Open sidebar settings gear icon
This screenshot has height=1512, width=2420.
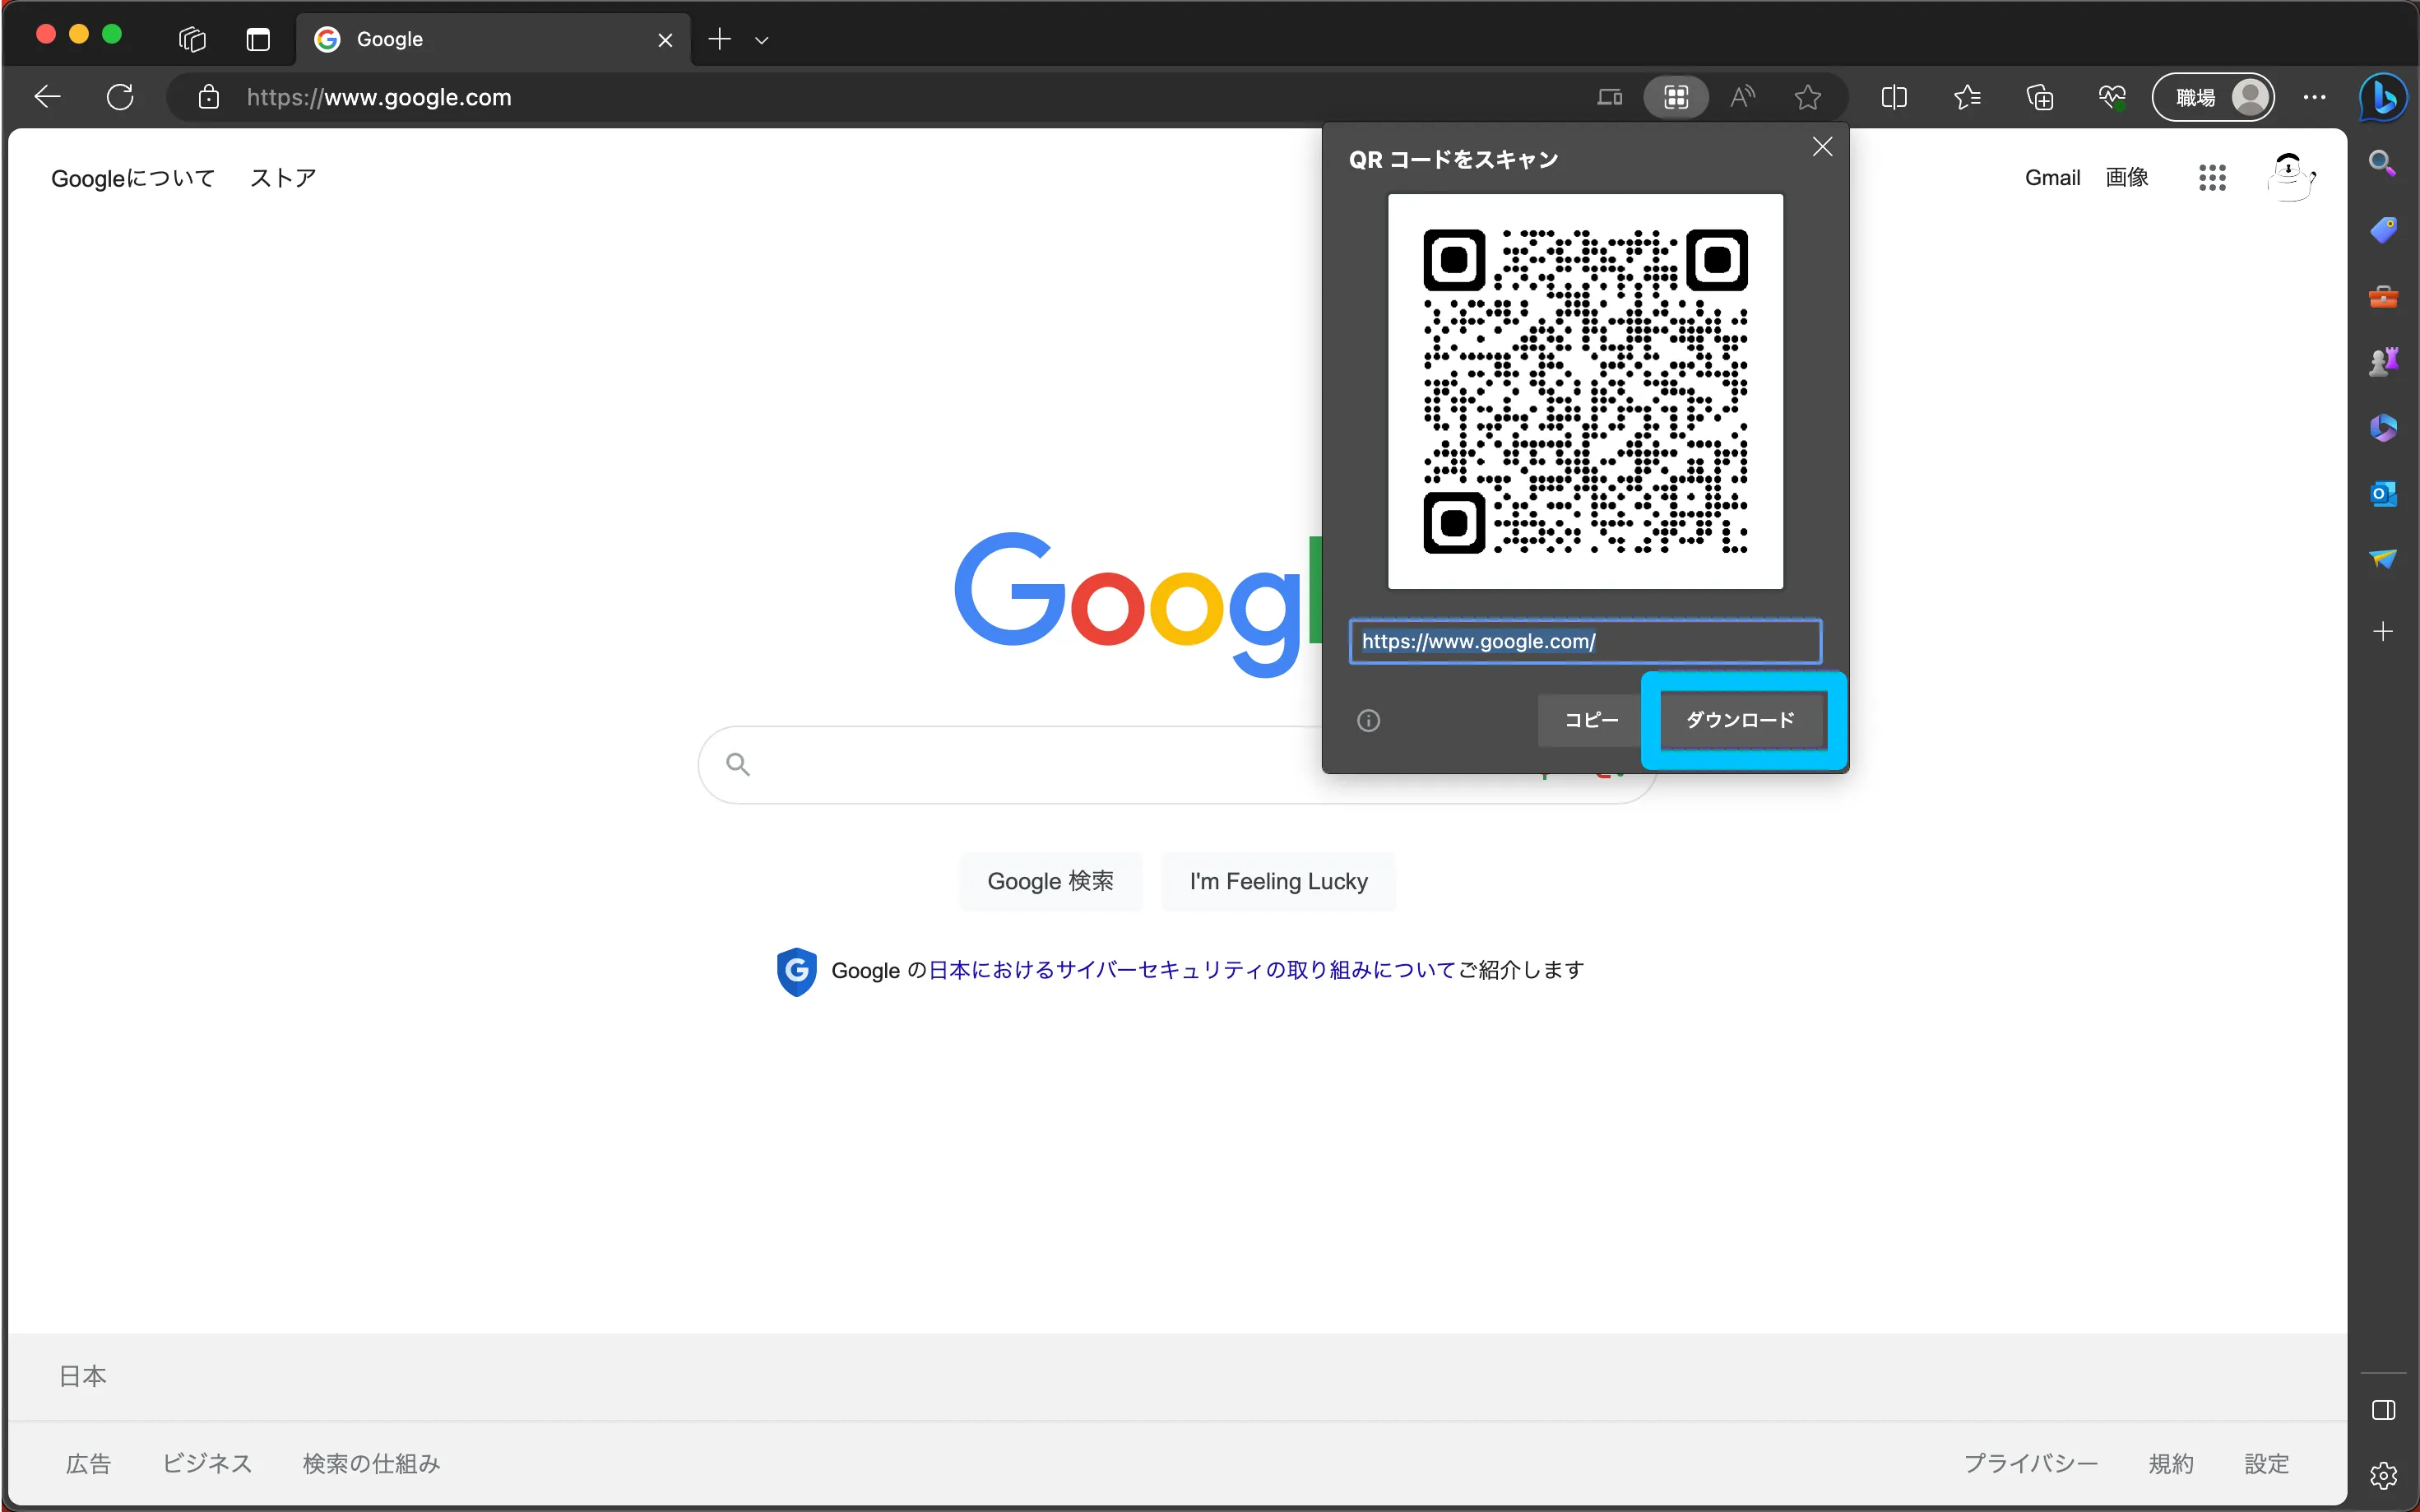2383,1475
